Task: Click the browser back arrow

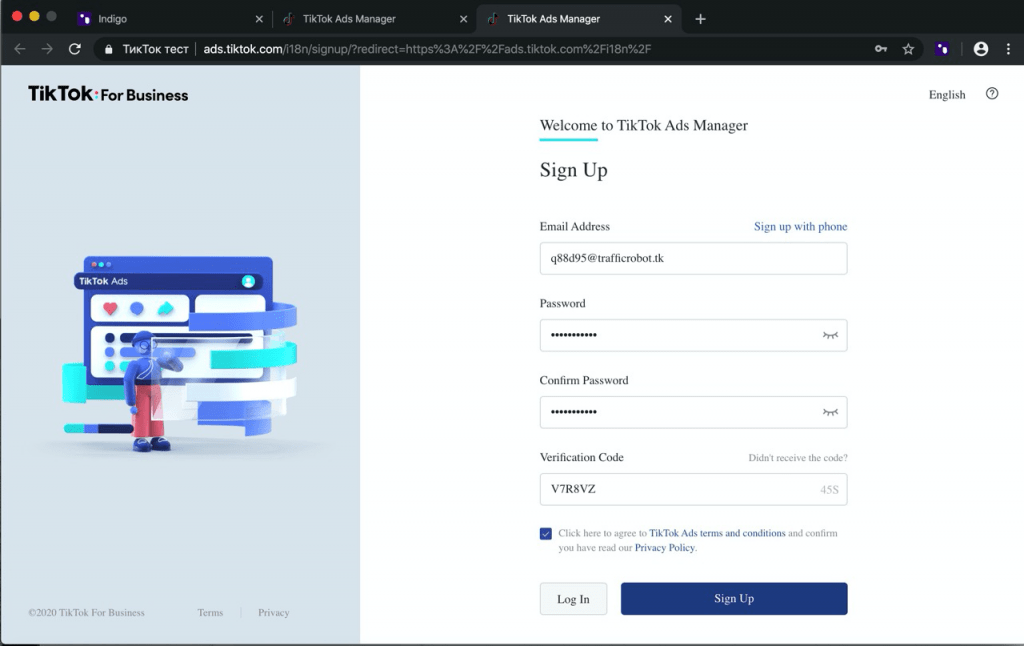Action: (20, 48)
